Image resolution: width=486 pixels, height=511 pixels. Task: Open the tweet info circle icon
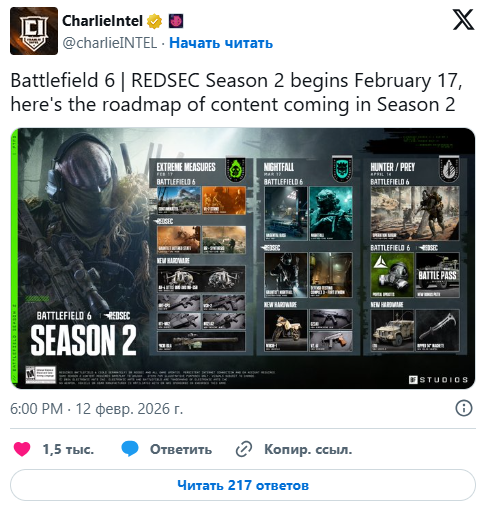tap(464, 408)
